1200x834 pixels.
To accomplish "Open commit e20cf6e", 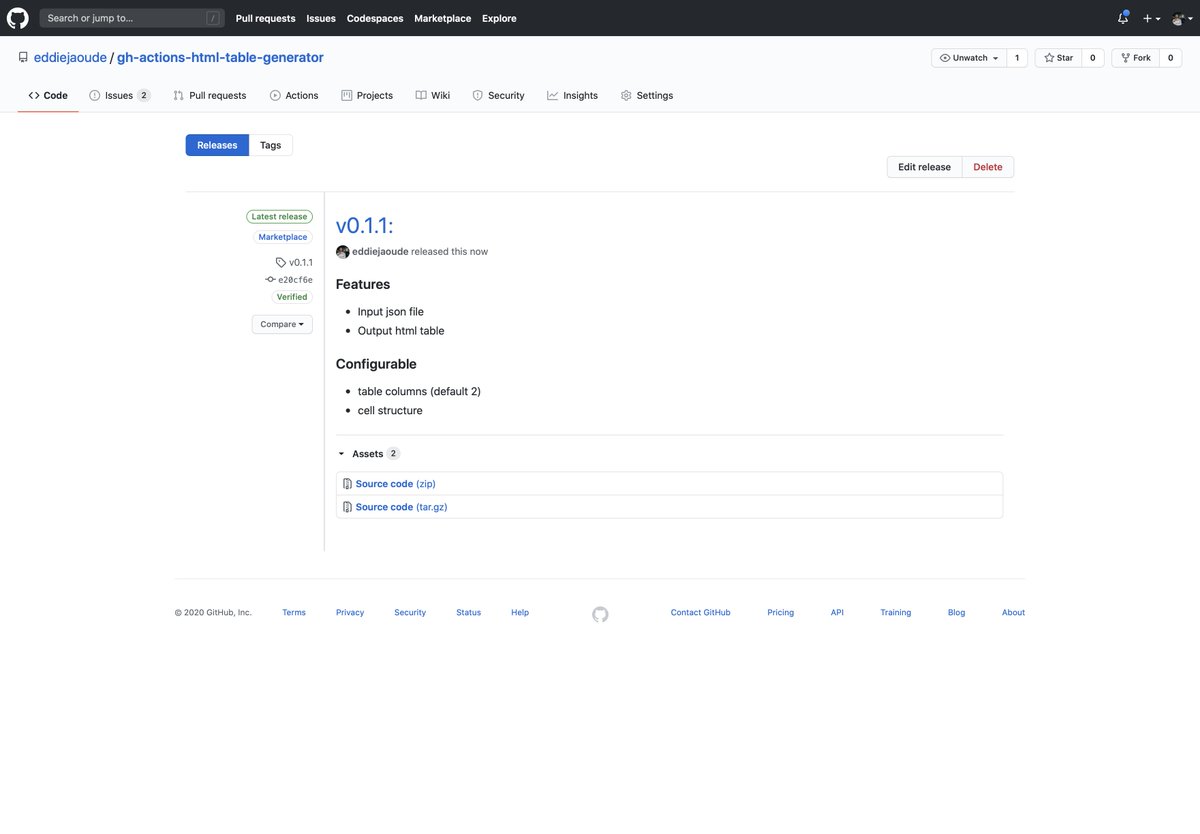I will [289, 280].
